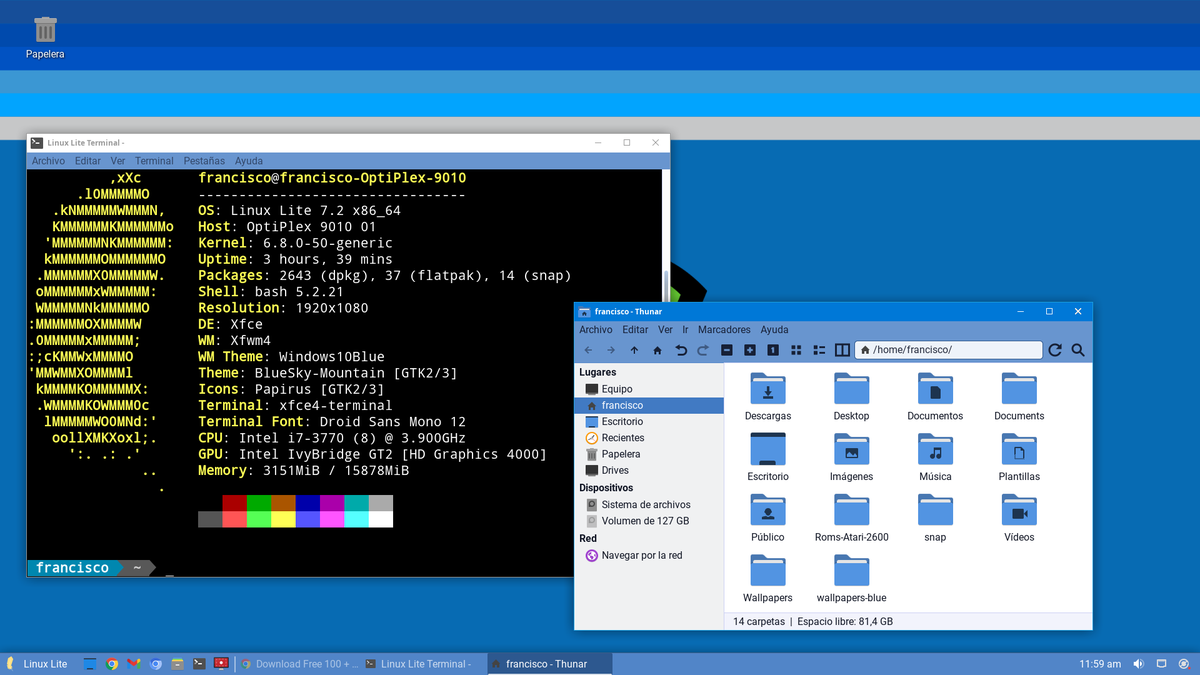Click show desktop icon in taskbar
Viewport: 1200px width, 675px height.
tap(90, 664)
